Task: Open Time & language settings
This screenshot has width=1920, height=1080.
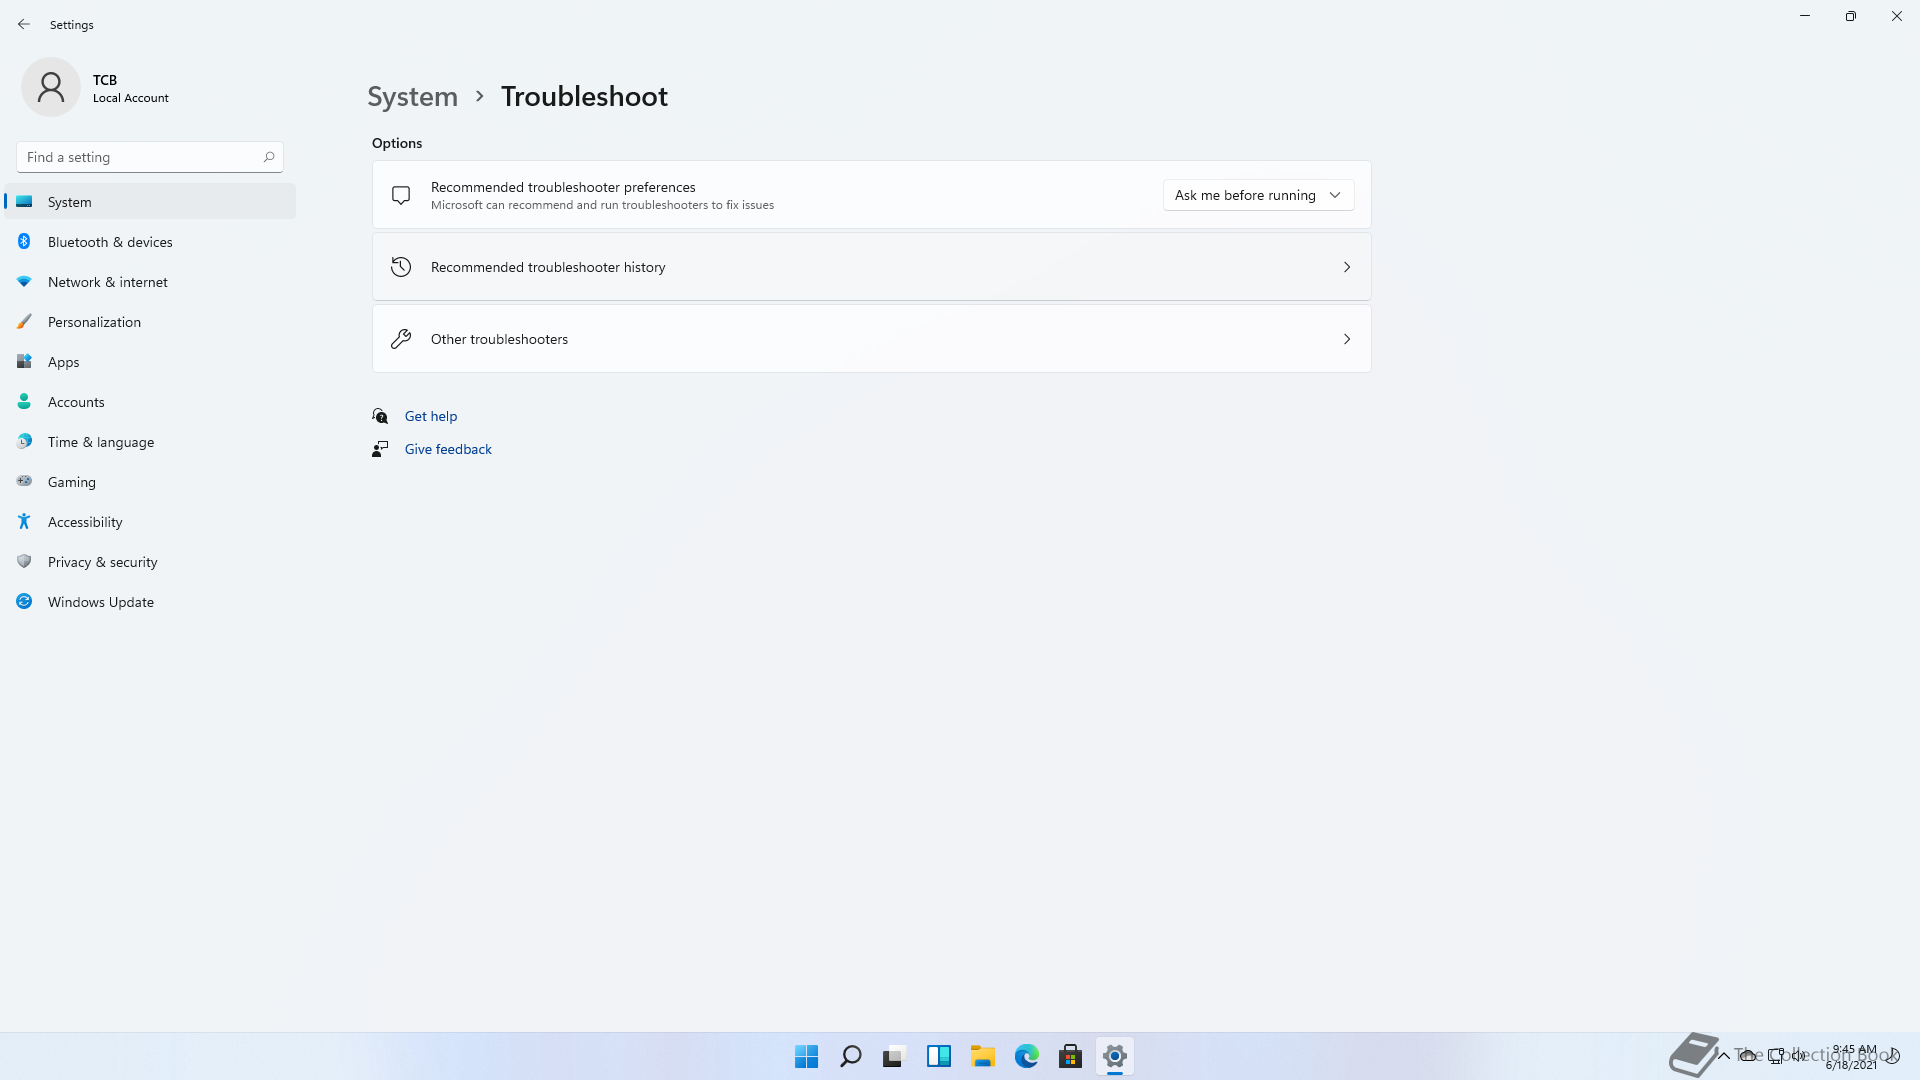Action: pyautogui.click(x=150, y=442)
